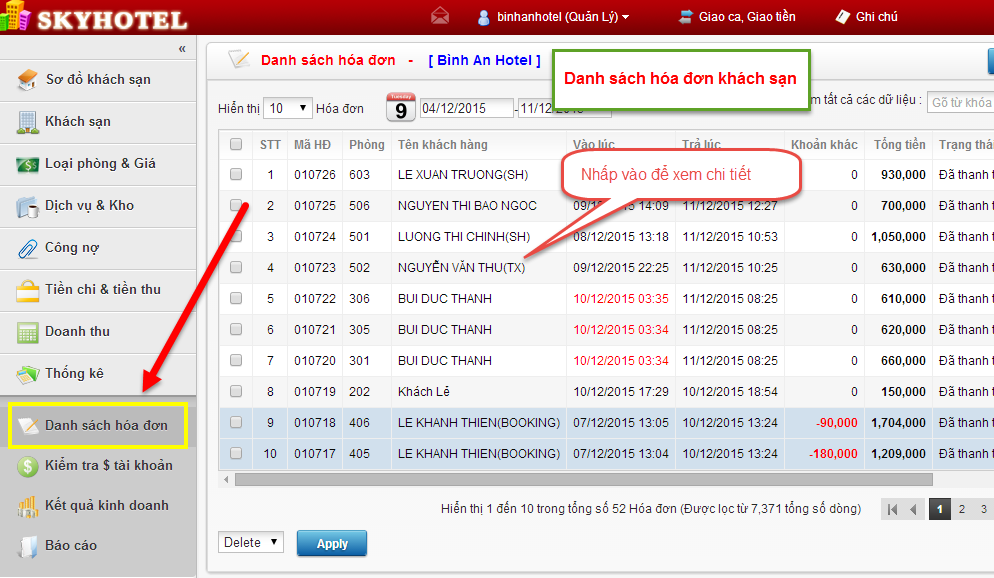Click the Công nợ paperclip icon
This screenshot has height=578, width=994.
(x=27, y=248)
